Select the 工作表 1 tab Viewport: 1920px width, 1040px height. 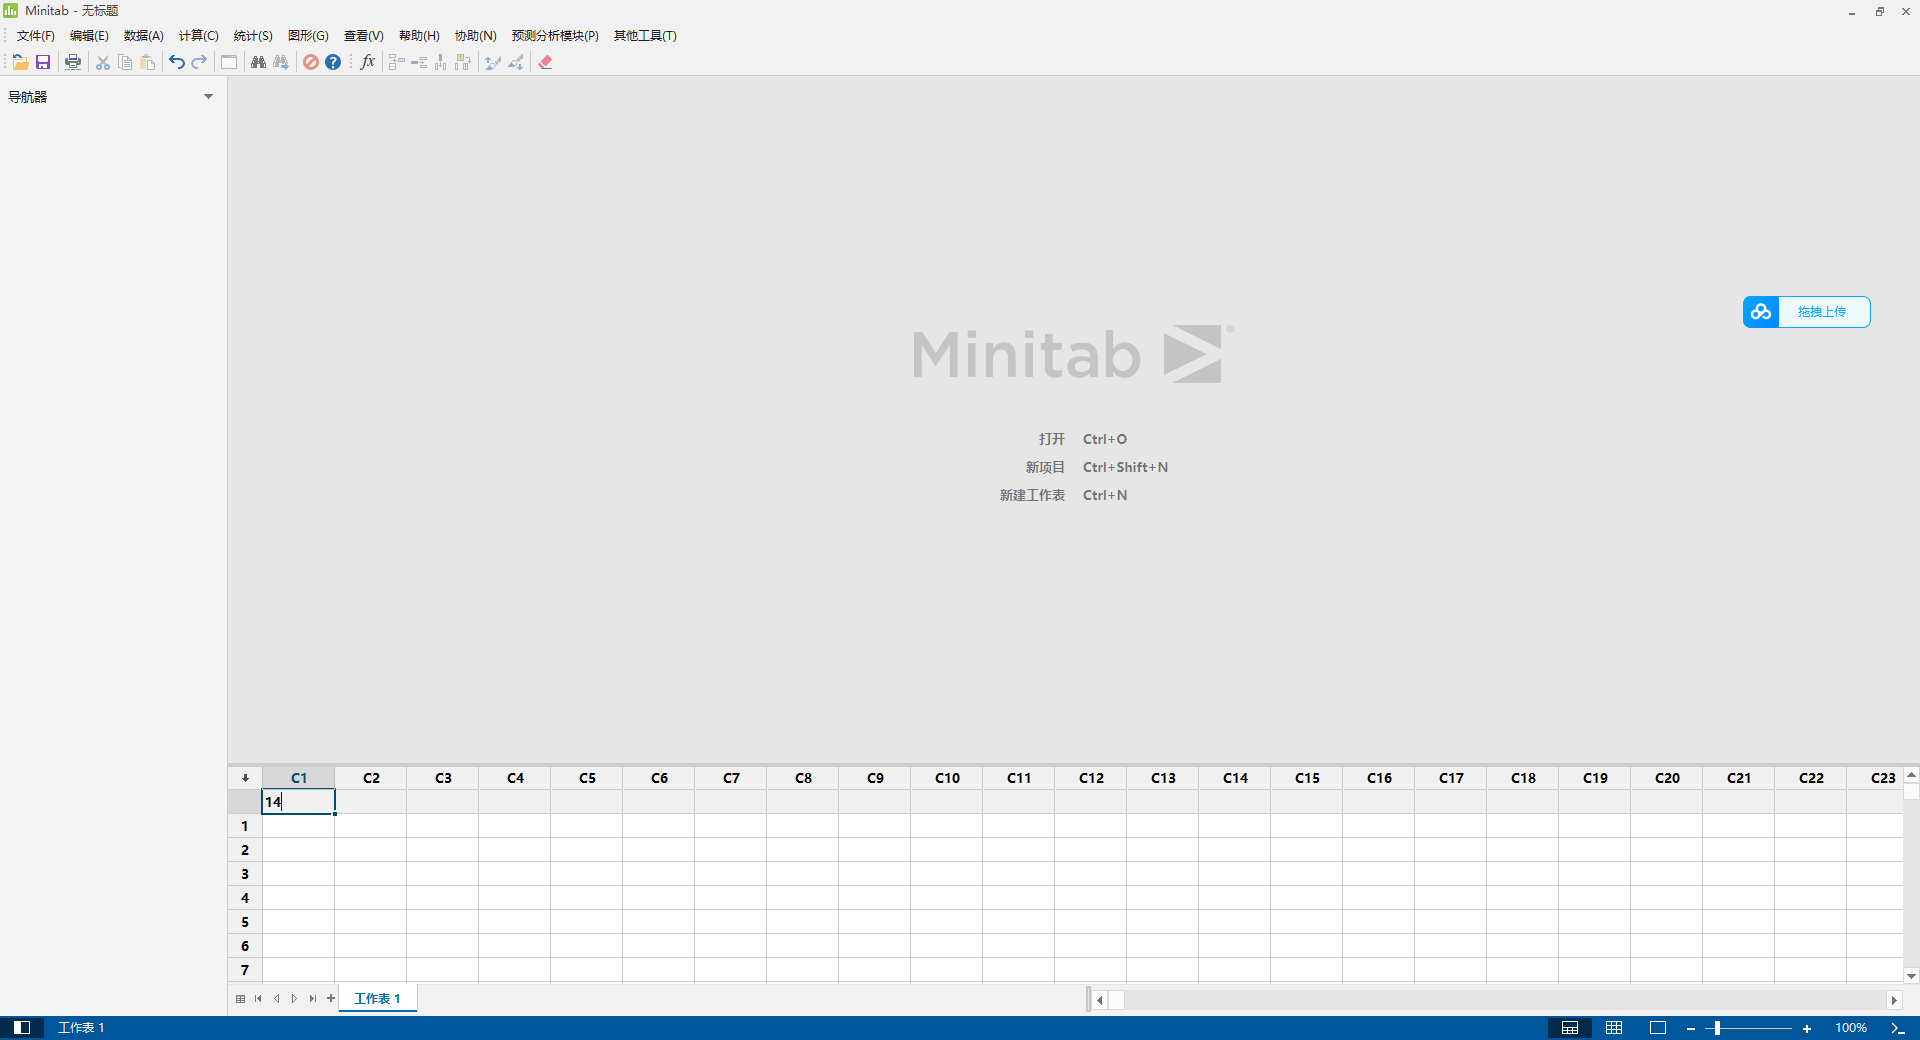377,998
